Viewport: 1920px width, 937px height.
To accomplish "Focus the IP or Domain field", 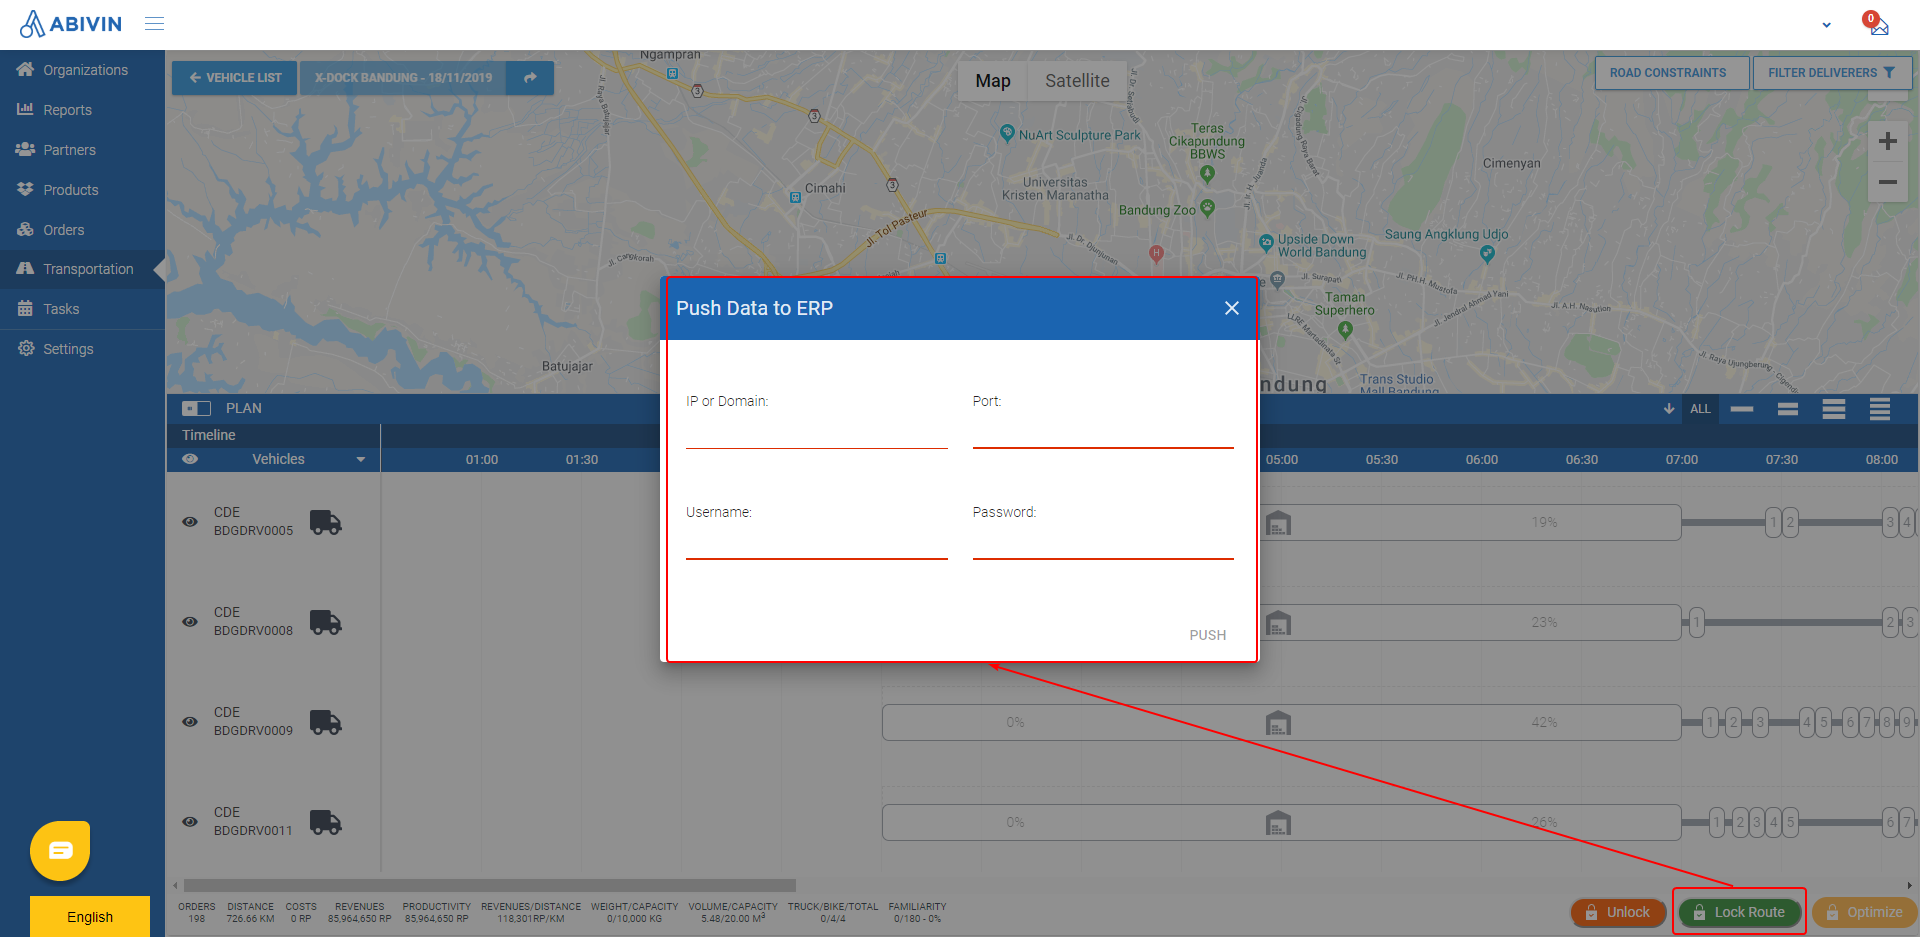I will click(x=816, y=431).
